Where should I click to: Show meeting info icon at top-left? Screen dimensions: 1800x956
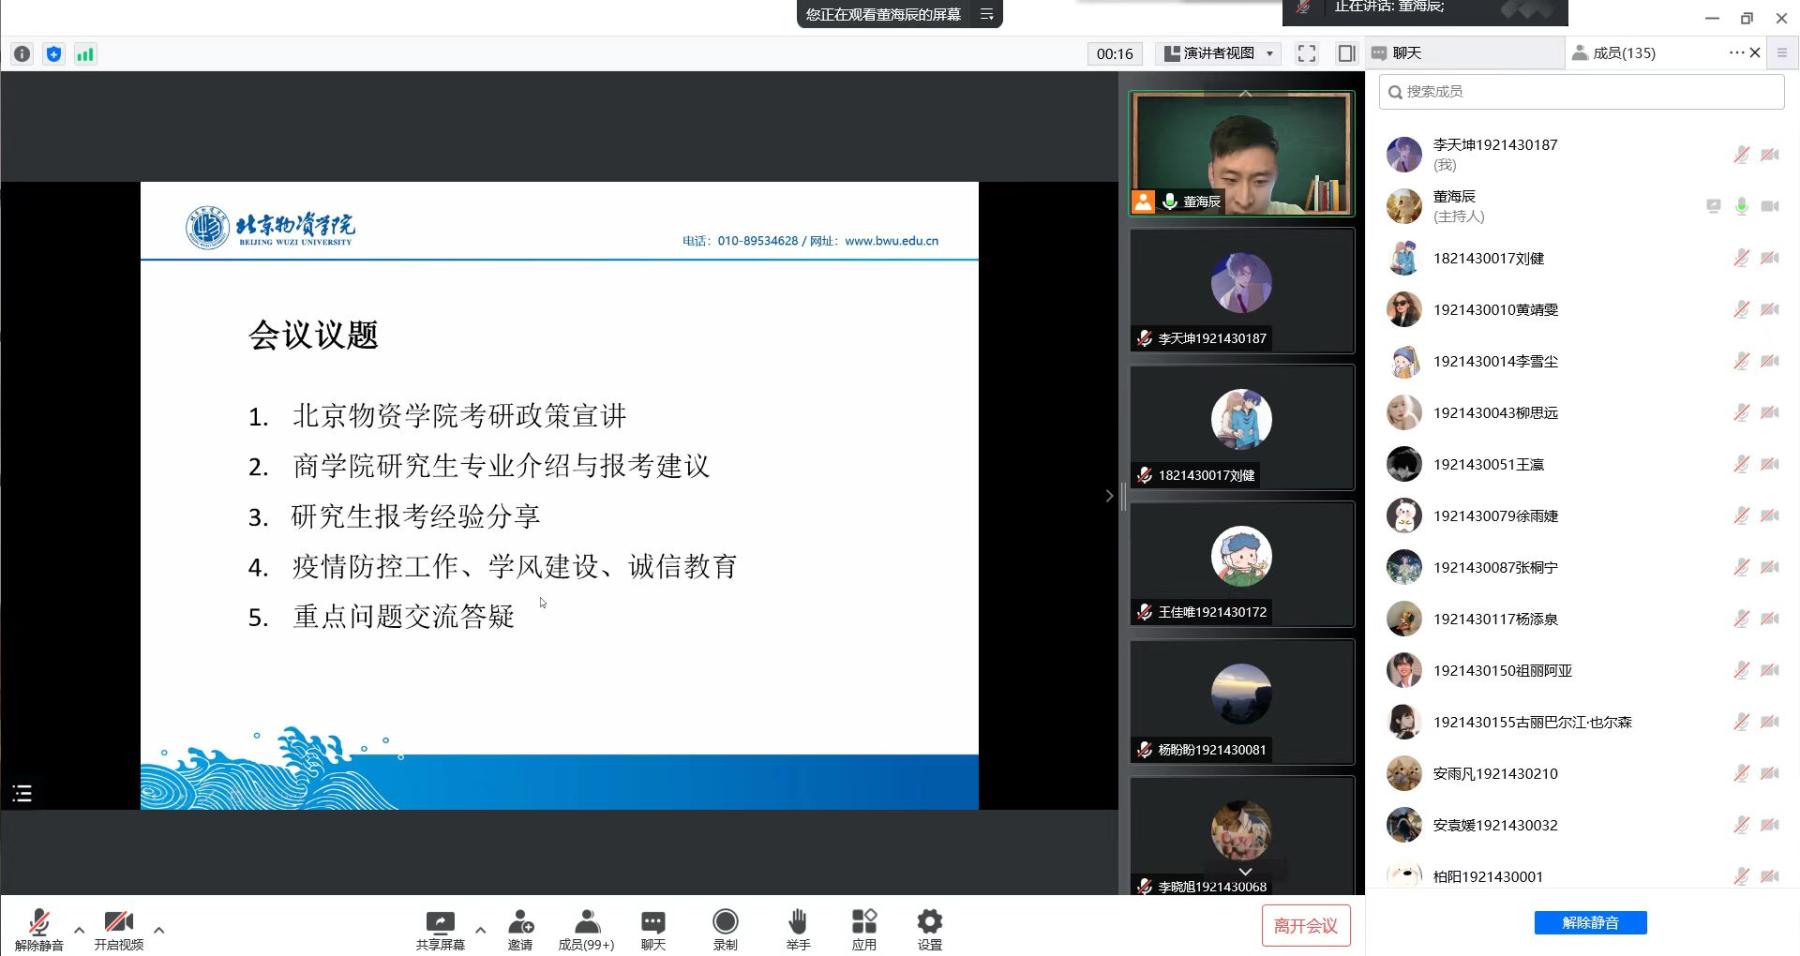(22, 54)
